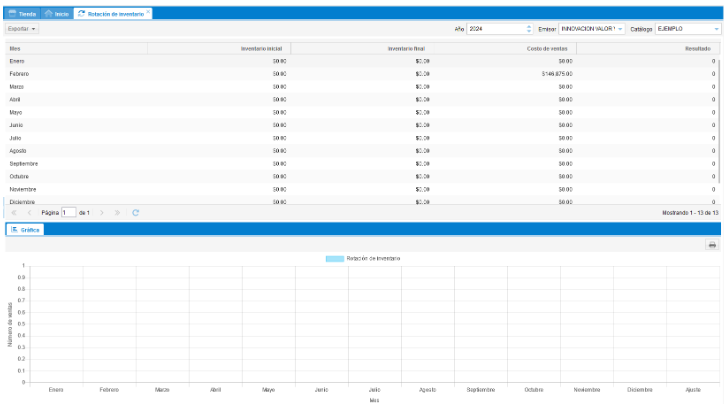
Task: Go to the previous page
Action: 29,212
